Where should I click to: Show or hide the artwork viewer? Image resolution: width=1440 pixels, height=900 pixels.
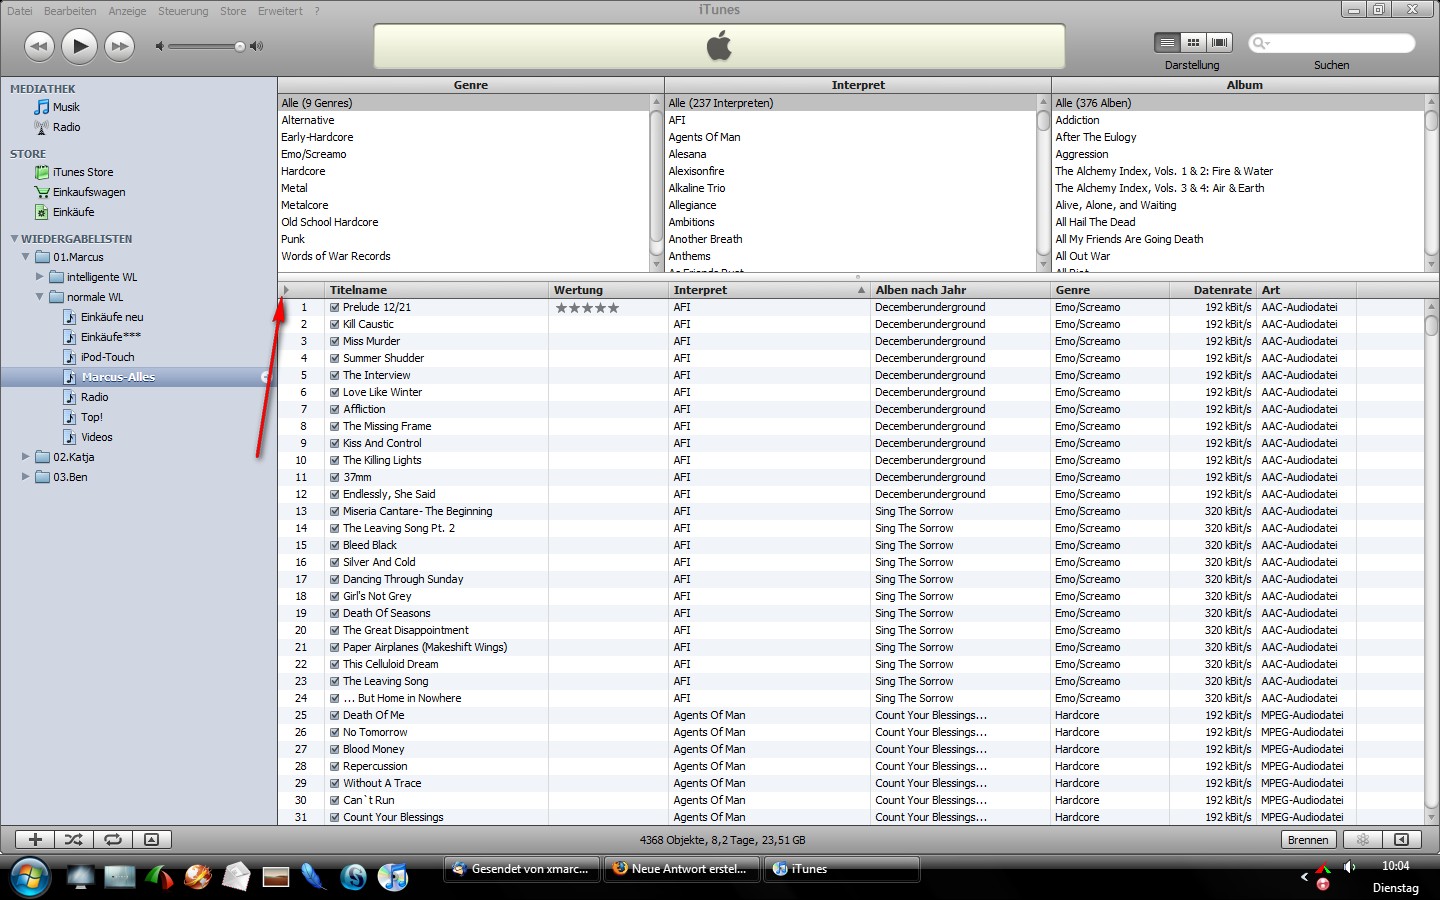pos(151,840)
